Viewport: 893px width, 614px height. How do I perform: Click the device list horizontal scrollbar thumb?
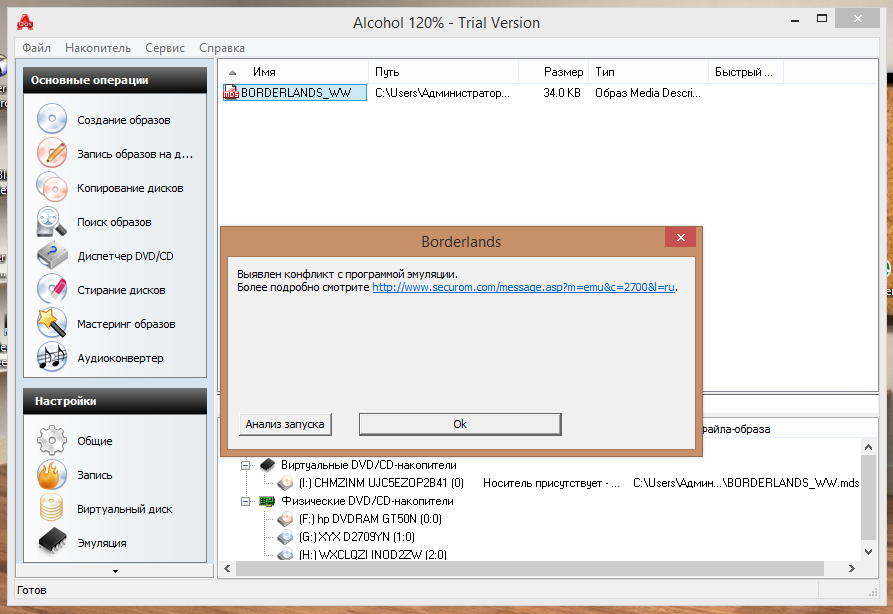[x=530, y=568]
